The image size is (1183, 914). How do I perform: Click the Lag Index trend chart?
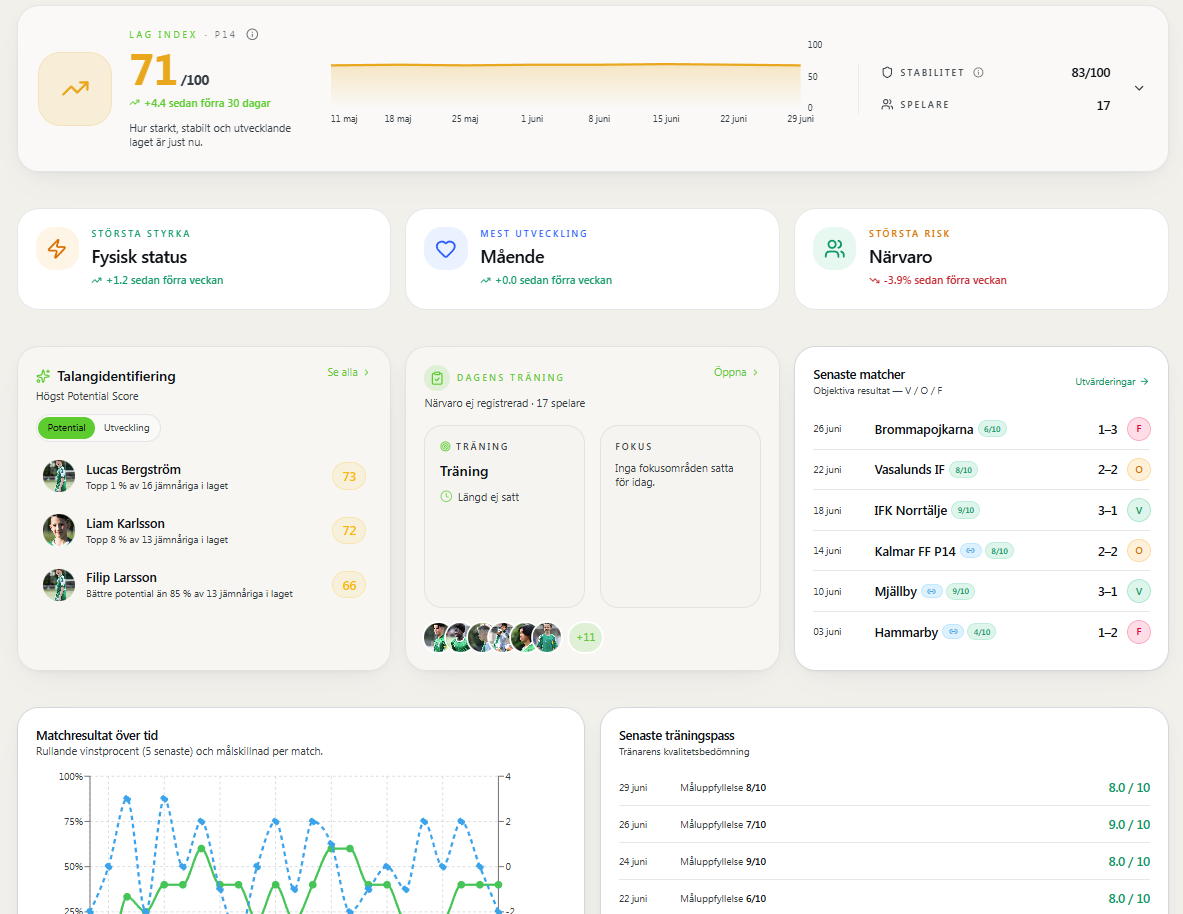[x=566, y=85]
